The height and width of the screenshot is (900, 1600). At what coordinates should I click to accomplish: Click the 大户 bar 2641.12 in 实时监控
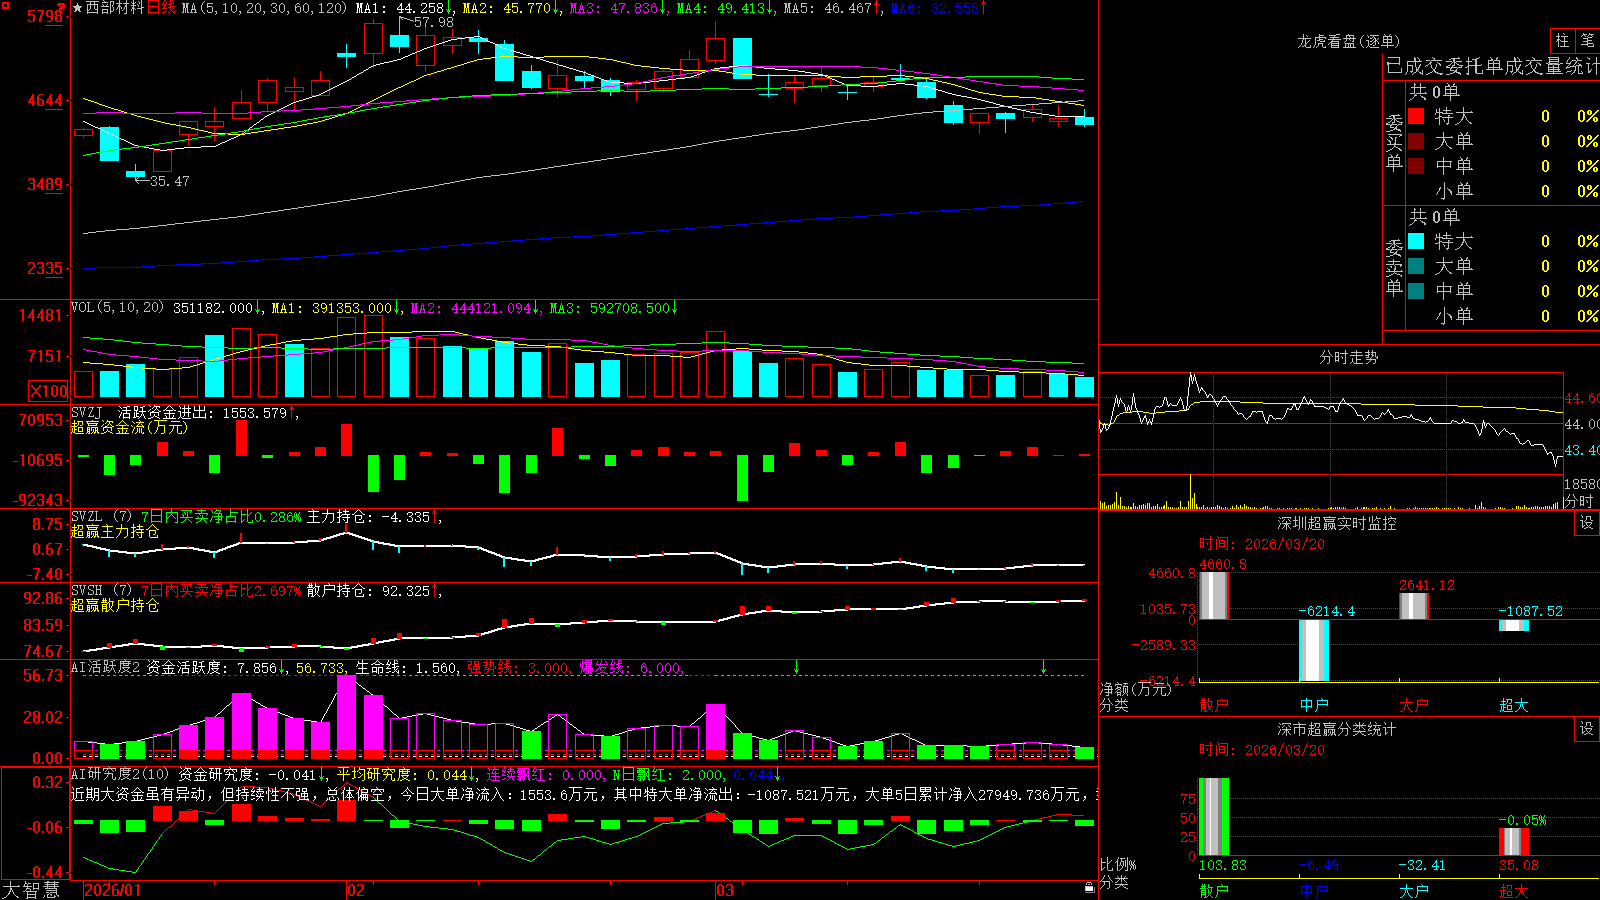point(1414,606)
